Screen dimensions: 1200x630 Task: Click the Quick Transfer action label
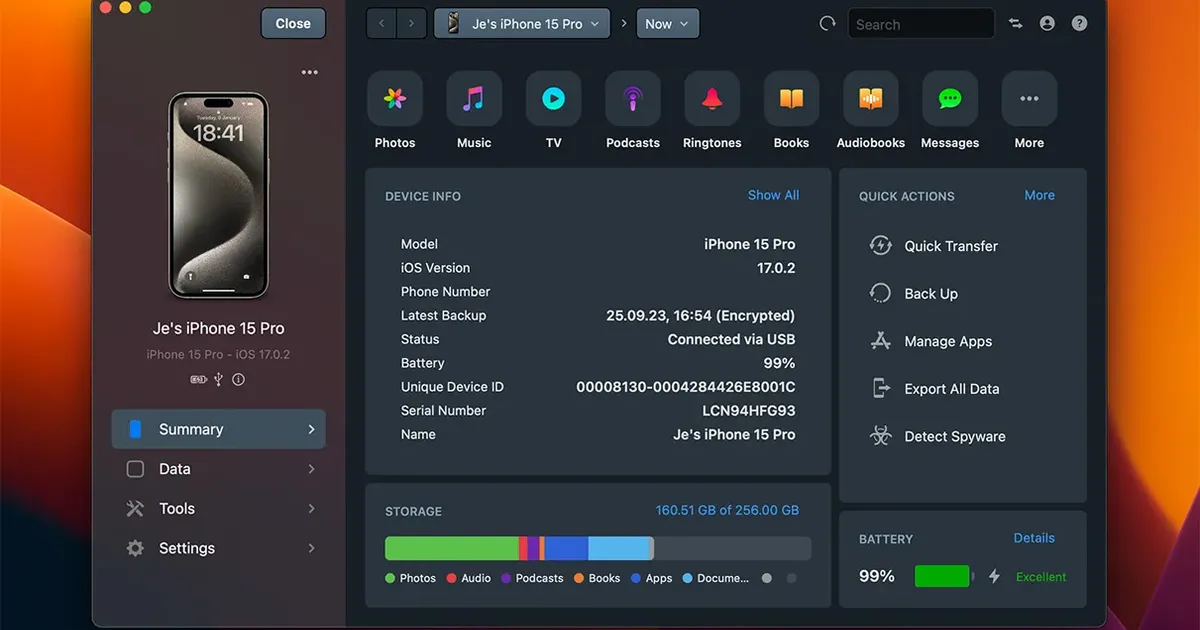[x=951, y=246]
